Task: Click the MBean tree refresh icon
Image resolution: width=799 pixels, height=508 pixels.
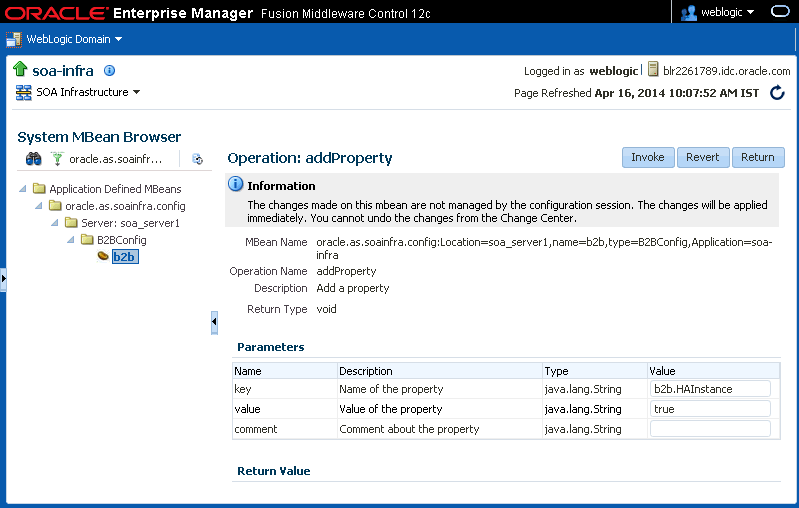Action: 197,159
